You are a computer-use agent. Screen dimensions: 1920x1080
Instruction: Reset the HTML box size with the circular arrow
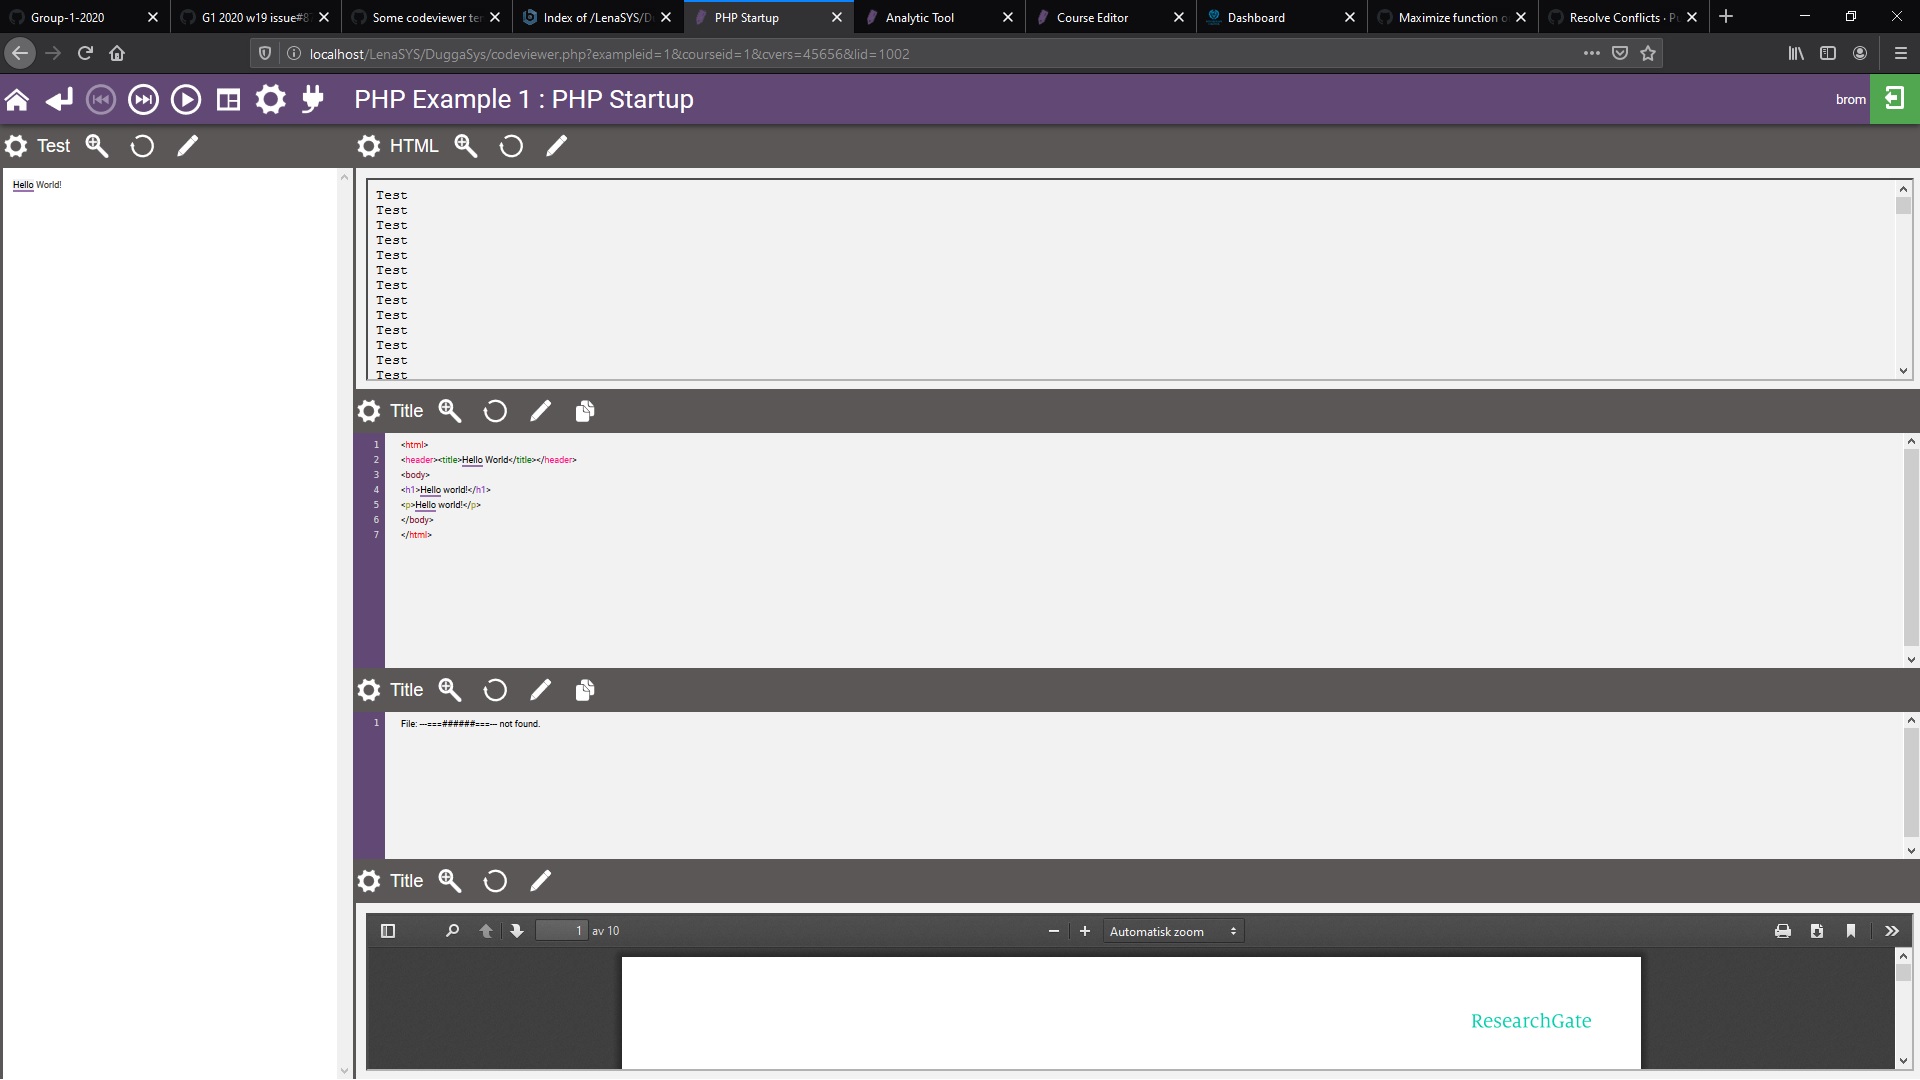tap(511, 146)
